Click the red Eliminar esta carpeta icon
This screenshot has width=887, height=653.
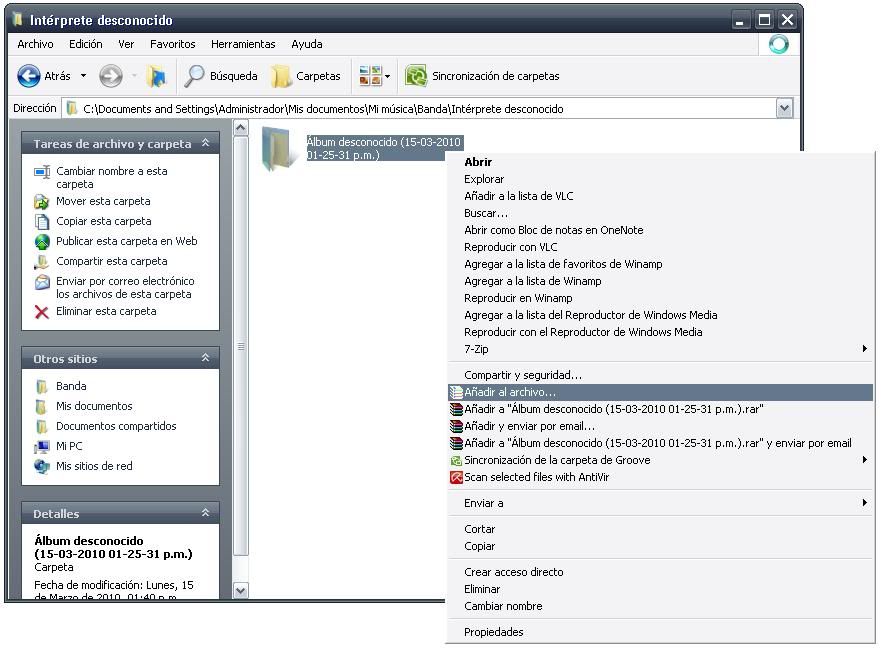42,312
